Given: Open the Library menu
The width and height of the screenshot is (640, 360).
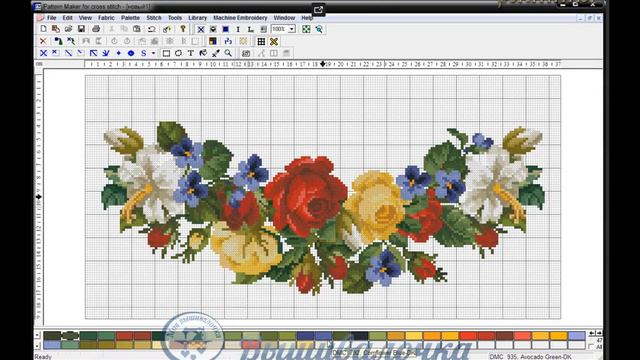Looking at the screenshot, I should [198, 18].
